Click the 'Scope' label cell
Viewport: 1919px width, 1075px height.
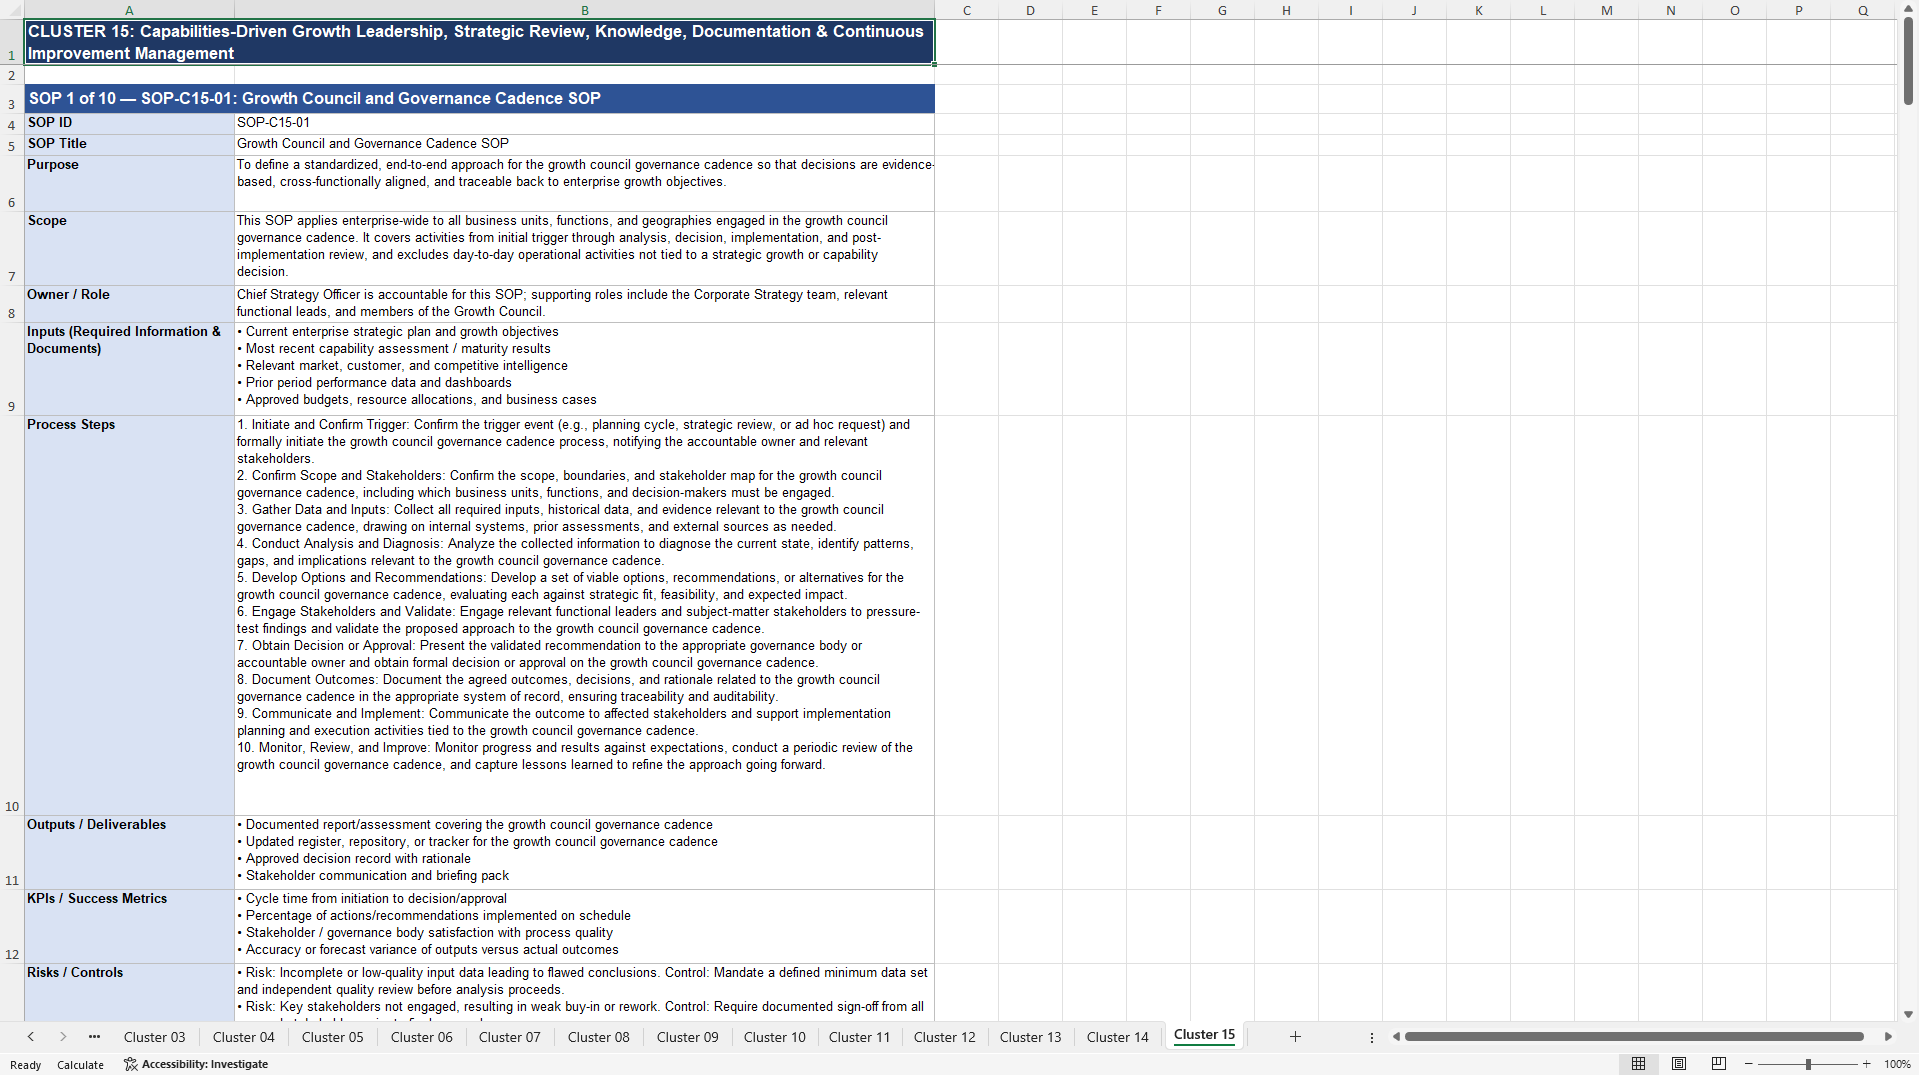pyautogui.click(x=129, y=248)
